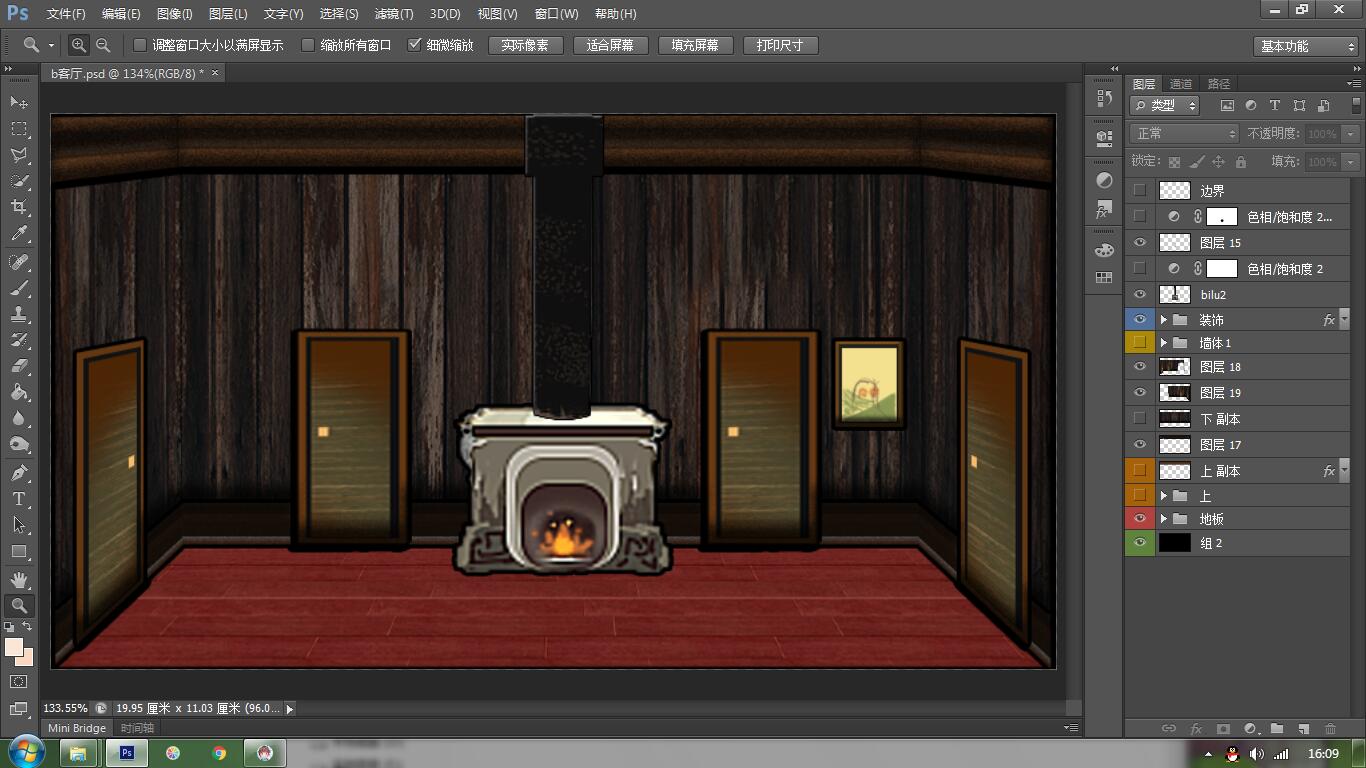Select the Crop tool
This screenshot has height=768, width=1366.
(x=19, y=207)
